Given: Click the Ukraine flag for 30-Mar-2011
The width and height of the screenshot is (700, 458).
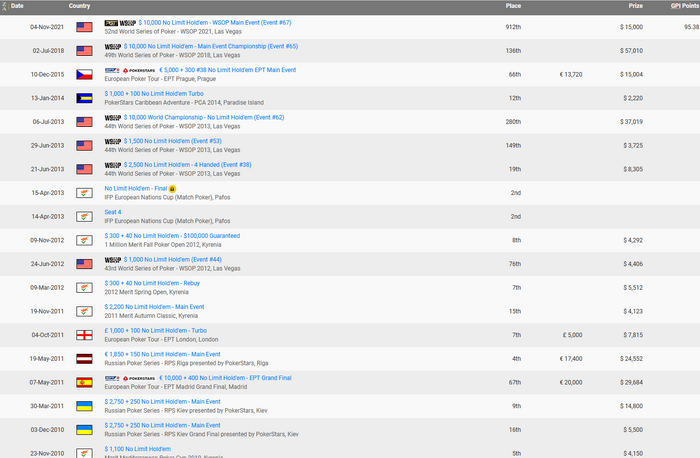Looking at the screenshot, I should pyautogui.click(x=84, y=405).
